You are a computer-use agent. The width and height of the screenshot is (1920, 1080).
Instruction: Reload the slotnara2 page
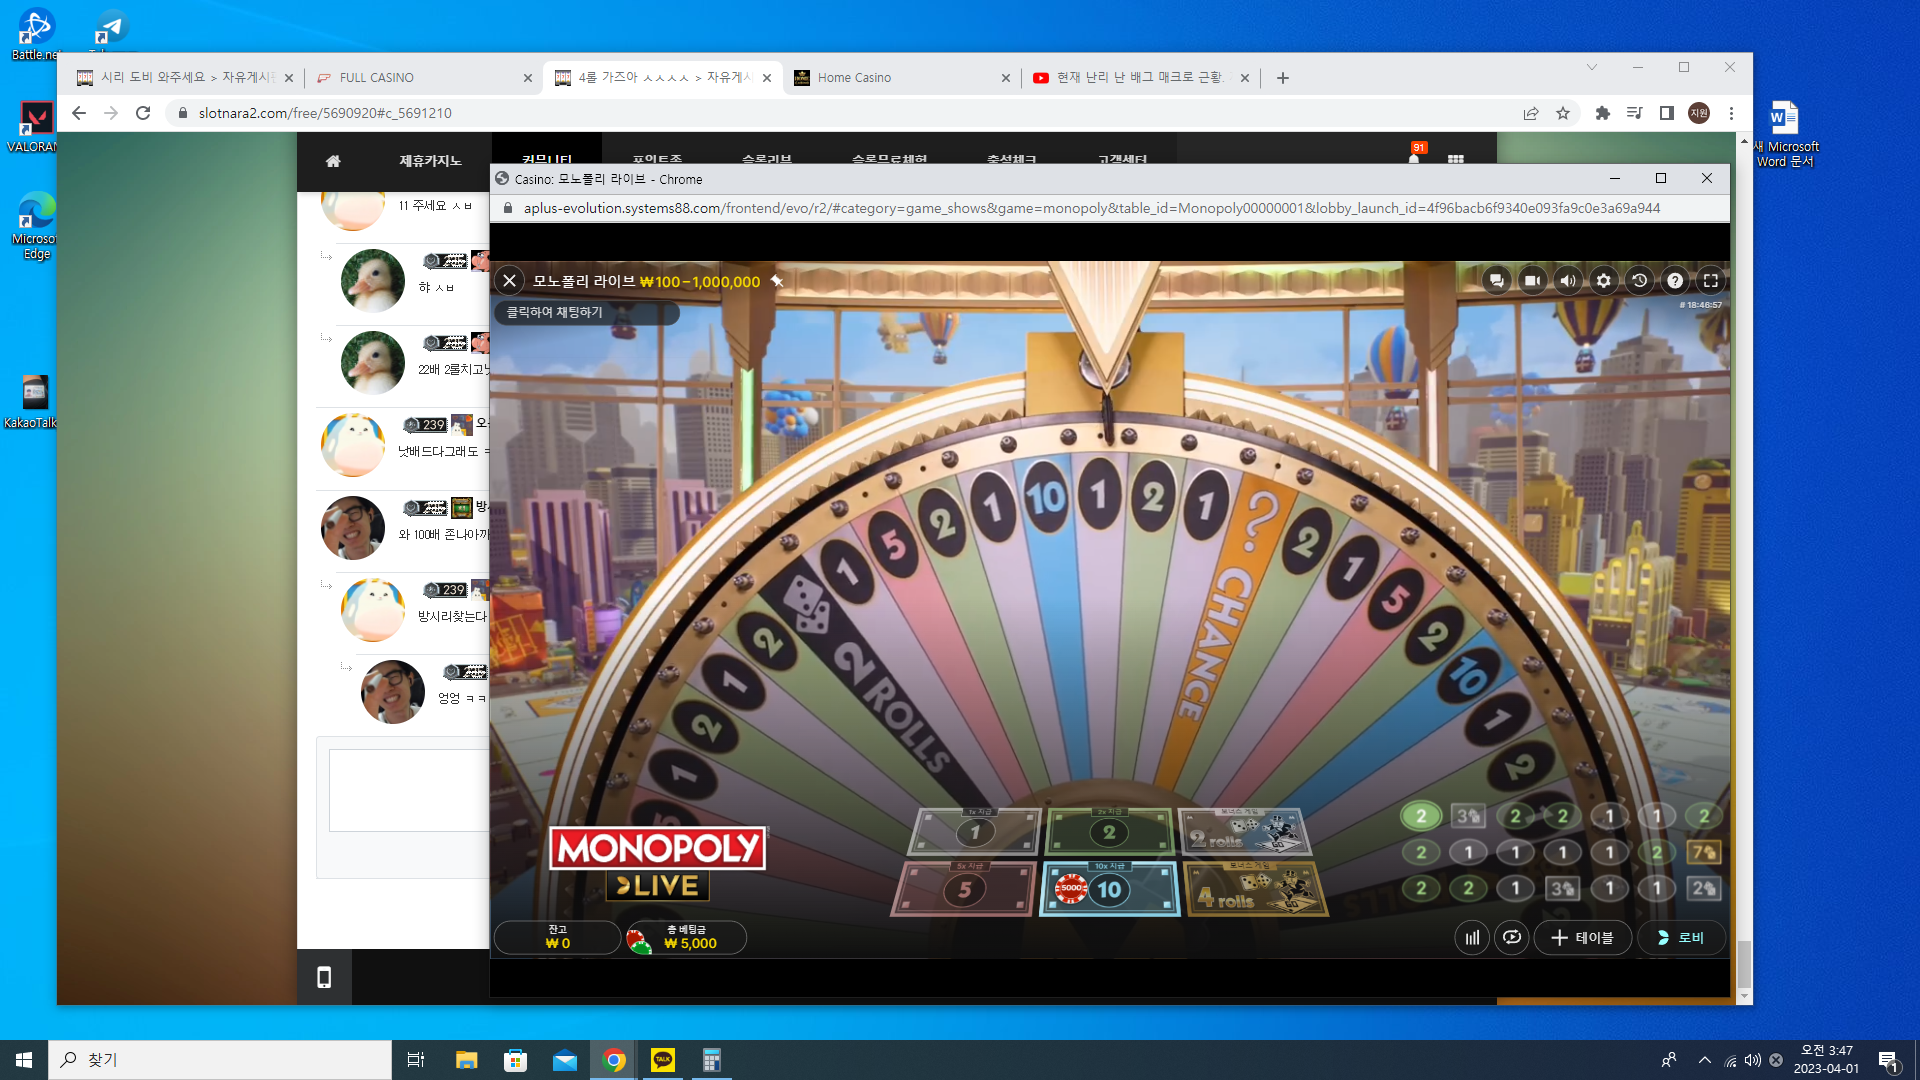click(x=143, y=113)
